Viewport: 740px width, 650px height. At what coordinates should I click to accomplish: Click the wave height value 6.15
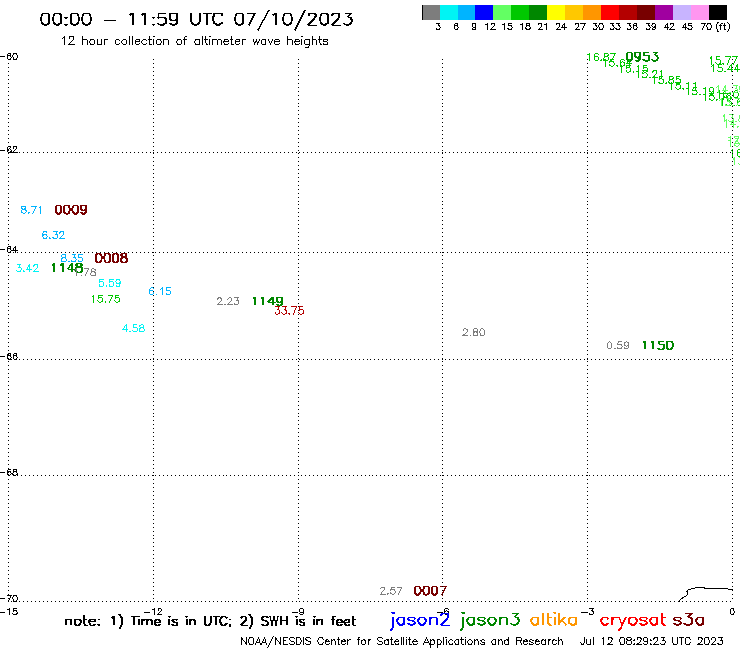[160, 291]
